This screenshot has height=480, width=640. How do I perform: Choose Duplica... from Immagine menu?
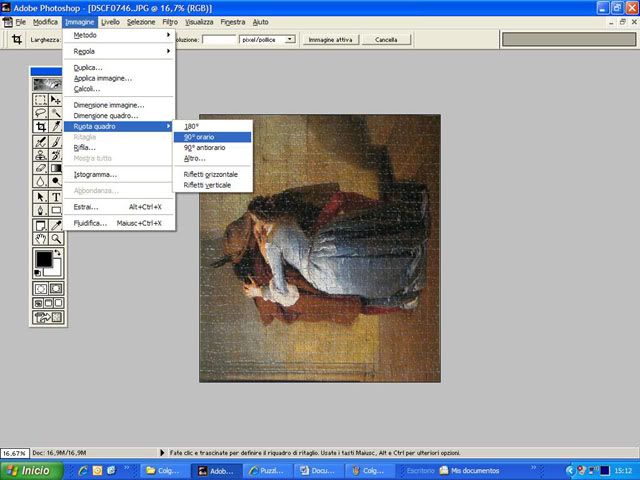tap(120, 68)
